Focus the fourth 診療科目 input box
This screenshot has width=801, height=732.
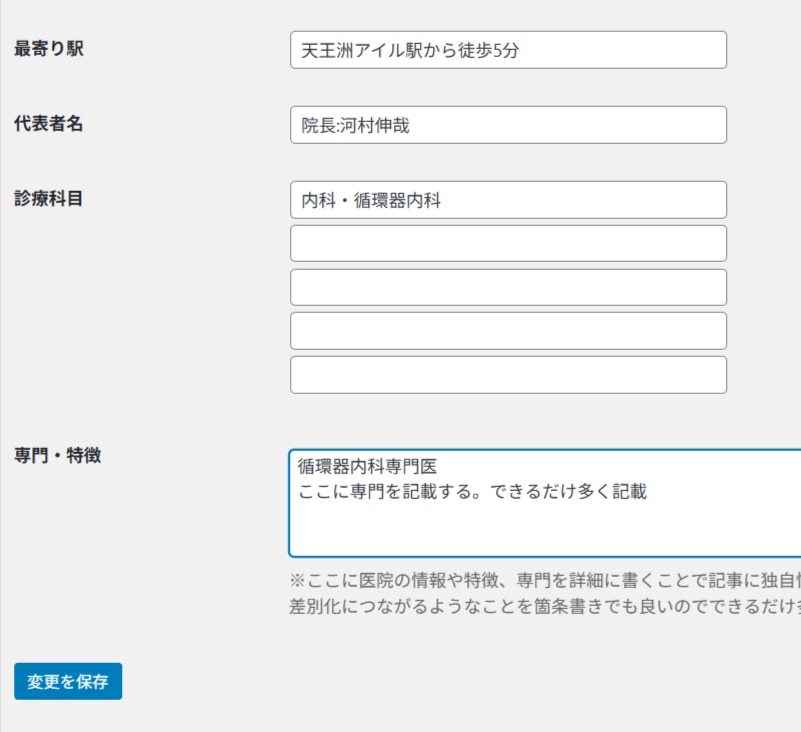coord(508,331)
